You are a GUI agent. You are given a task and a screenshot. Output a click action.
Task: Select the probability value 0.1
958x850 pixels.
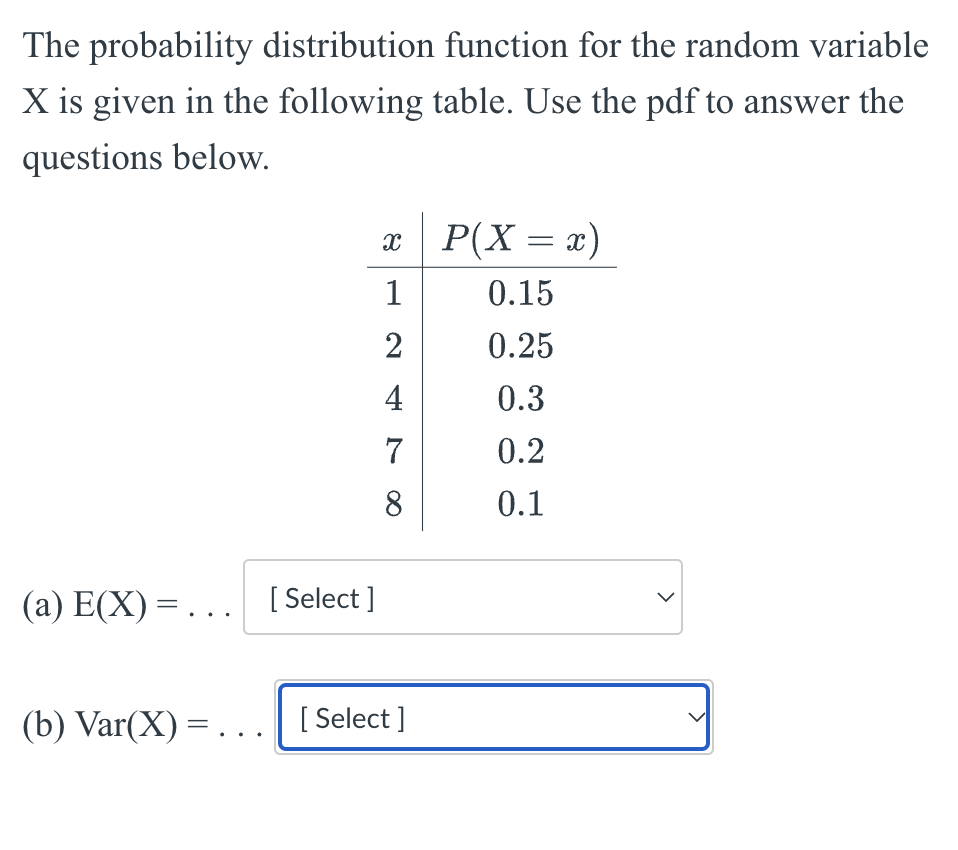519,504
